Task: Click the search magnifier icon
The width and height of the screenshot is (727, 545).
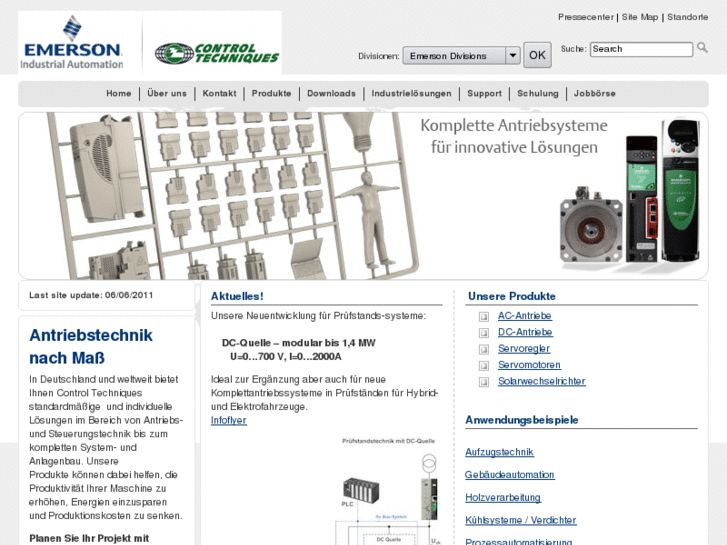Action: tap(702, 48)
